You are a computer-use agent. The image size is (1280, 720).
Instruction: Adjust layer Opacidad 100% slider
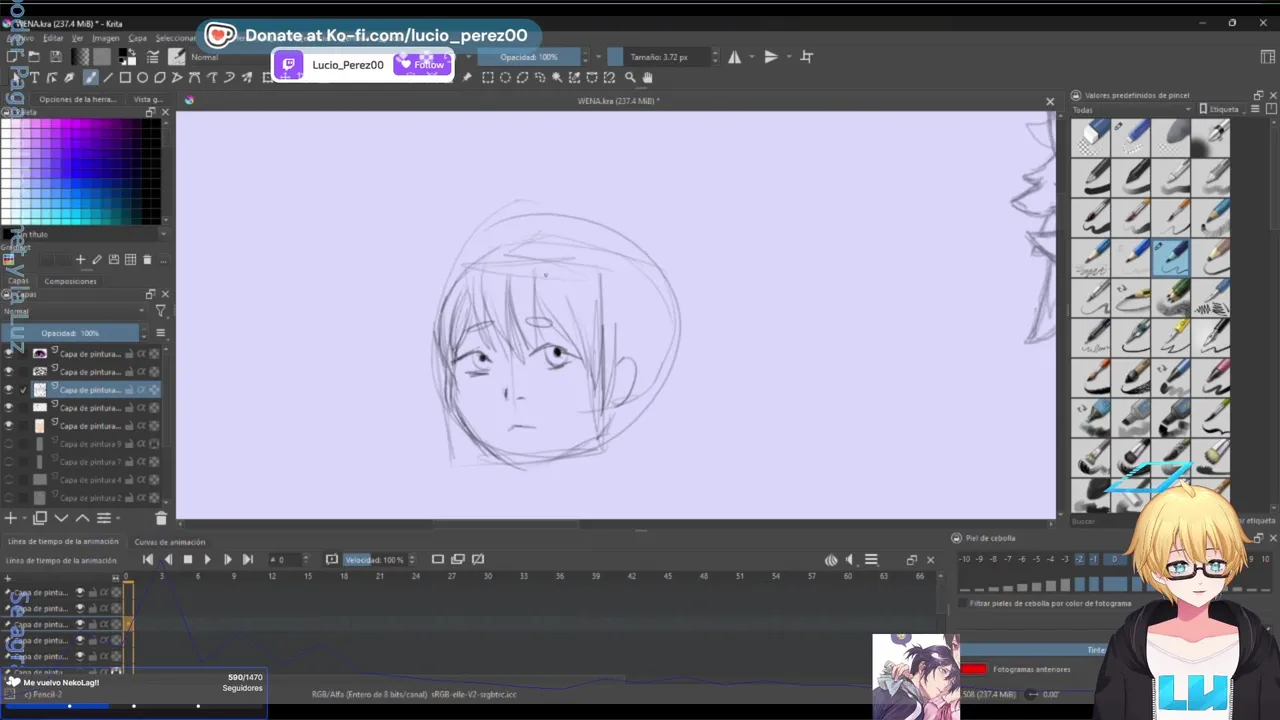pos(70,333)
